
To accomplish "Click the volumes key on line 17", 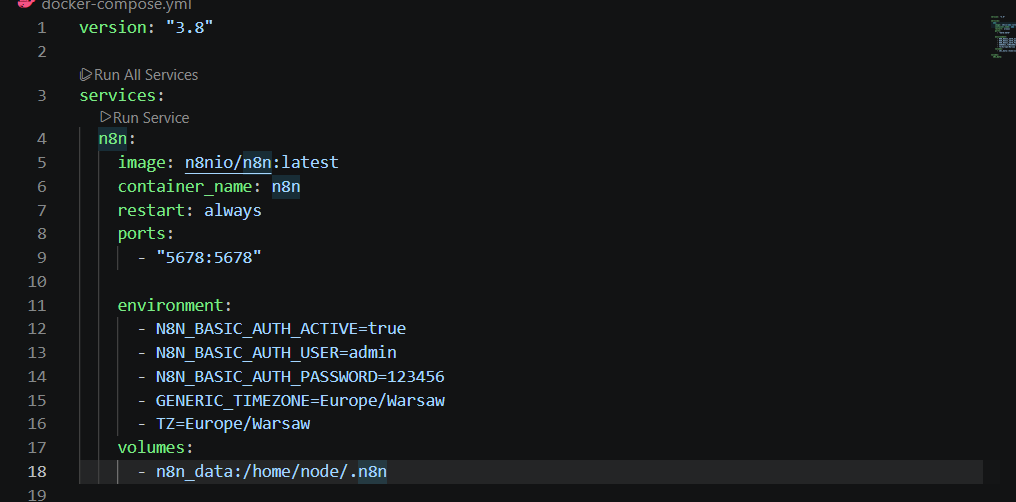I will click(151, 448).
